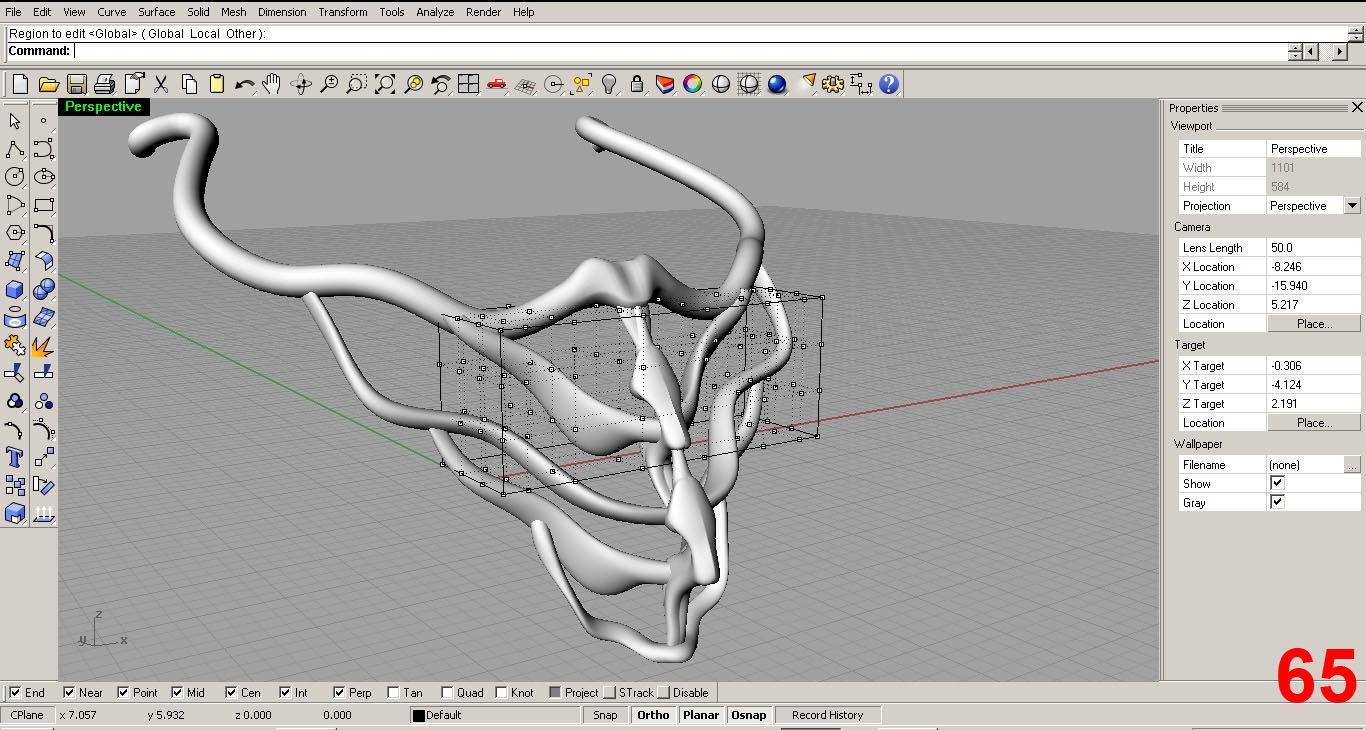
Task: Browse wallpaper filename with the ... button
Action: click(1352, 465)
